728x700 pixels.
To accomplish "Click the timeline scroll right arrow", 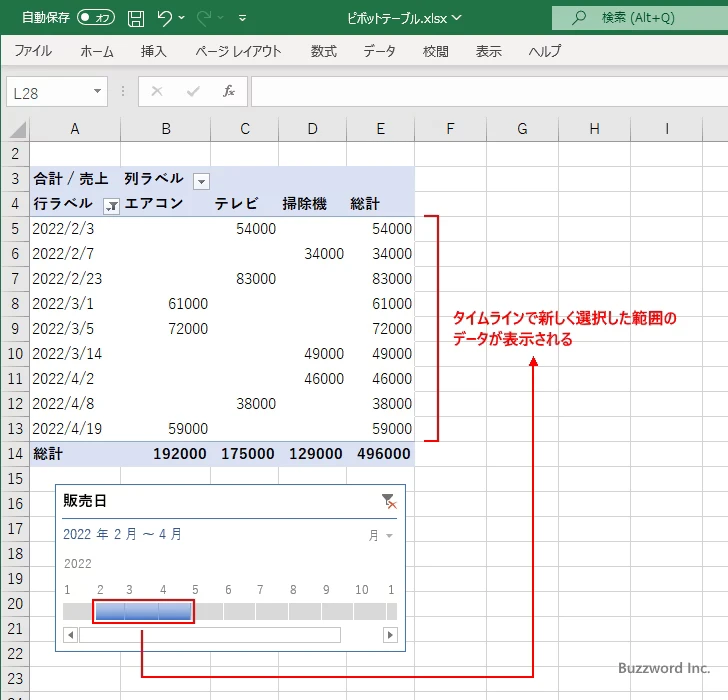I will [390, 635].
